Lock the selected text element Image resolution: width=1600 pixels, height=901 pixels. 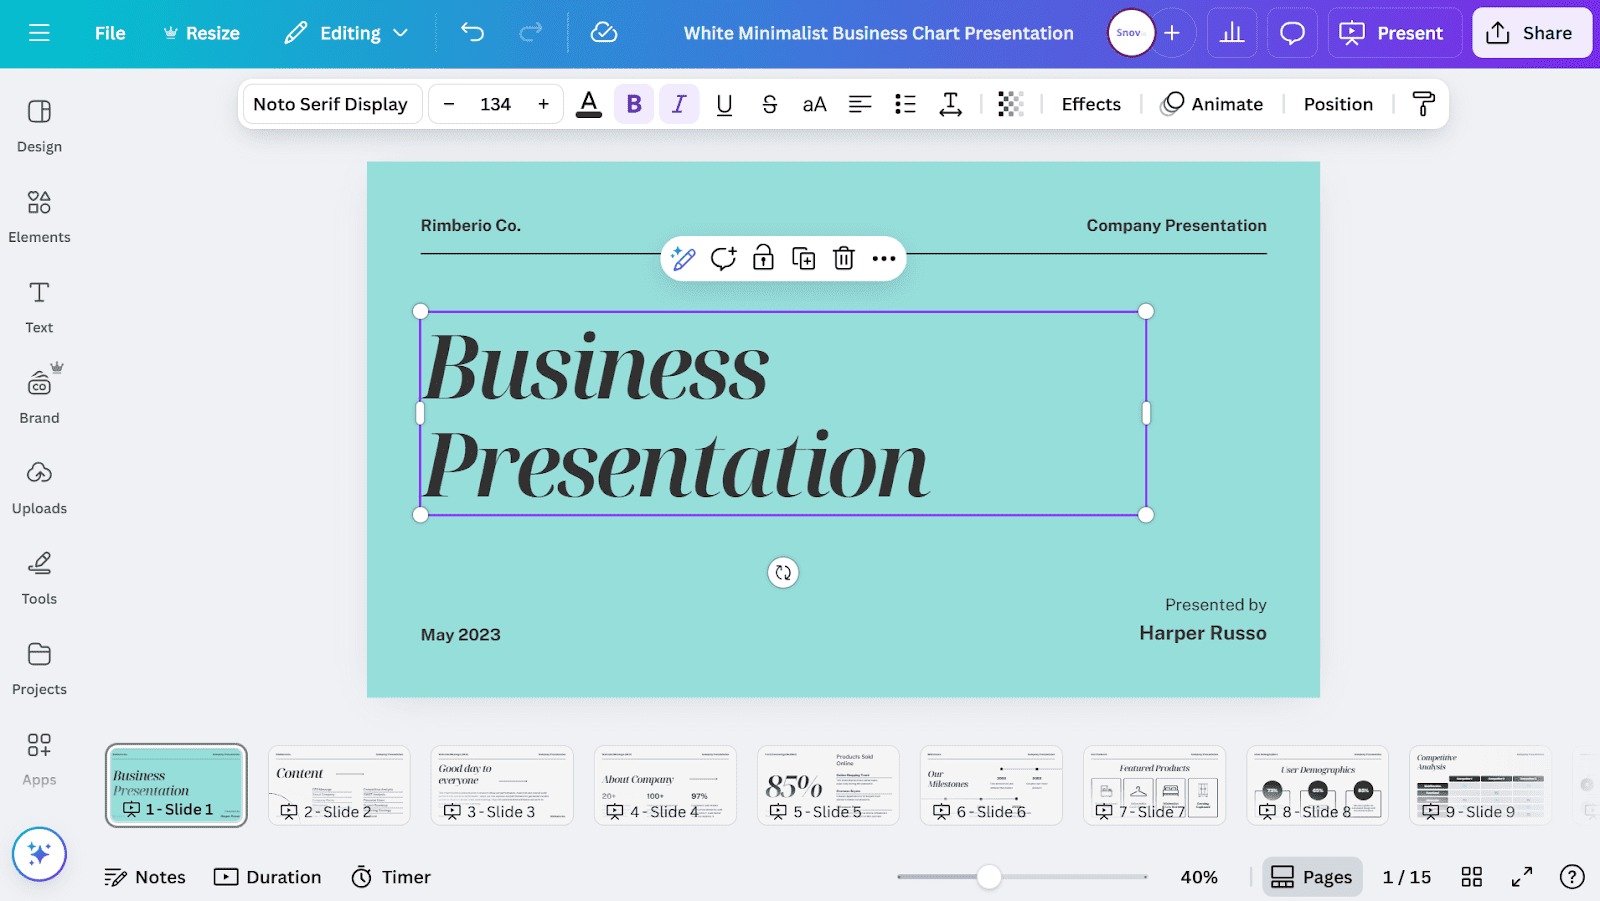point(763,259)
